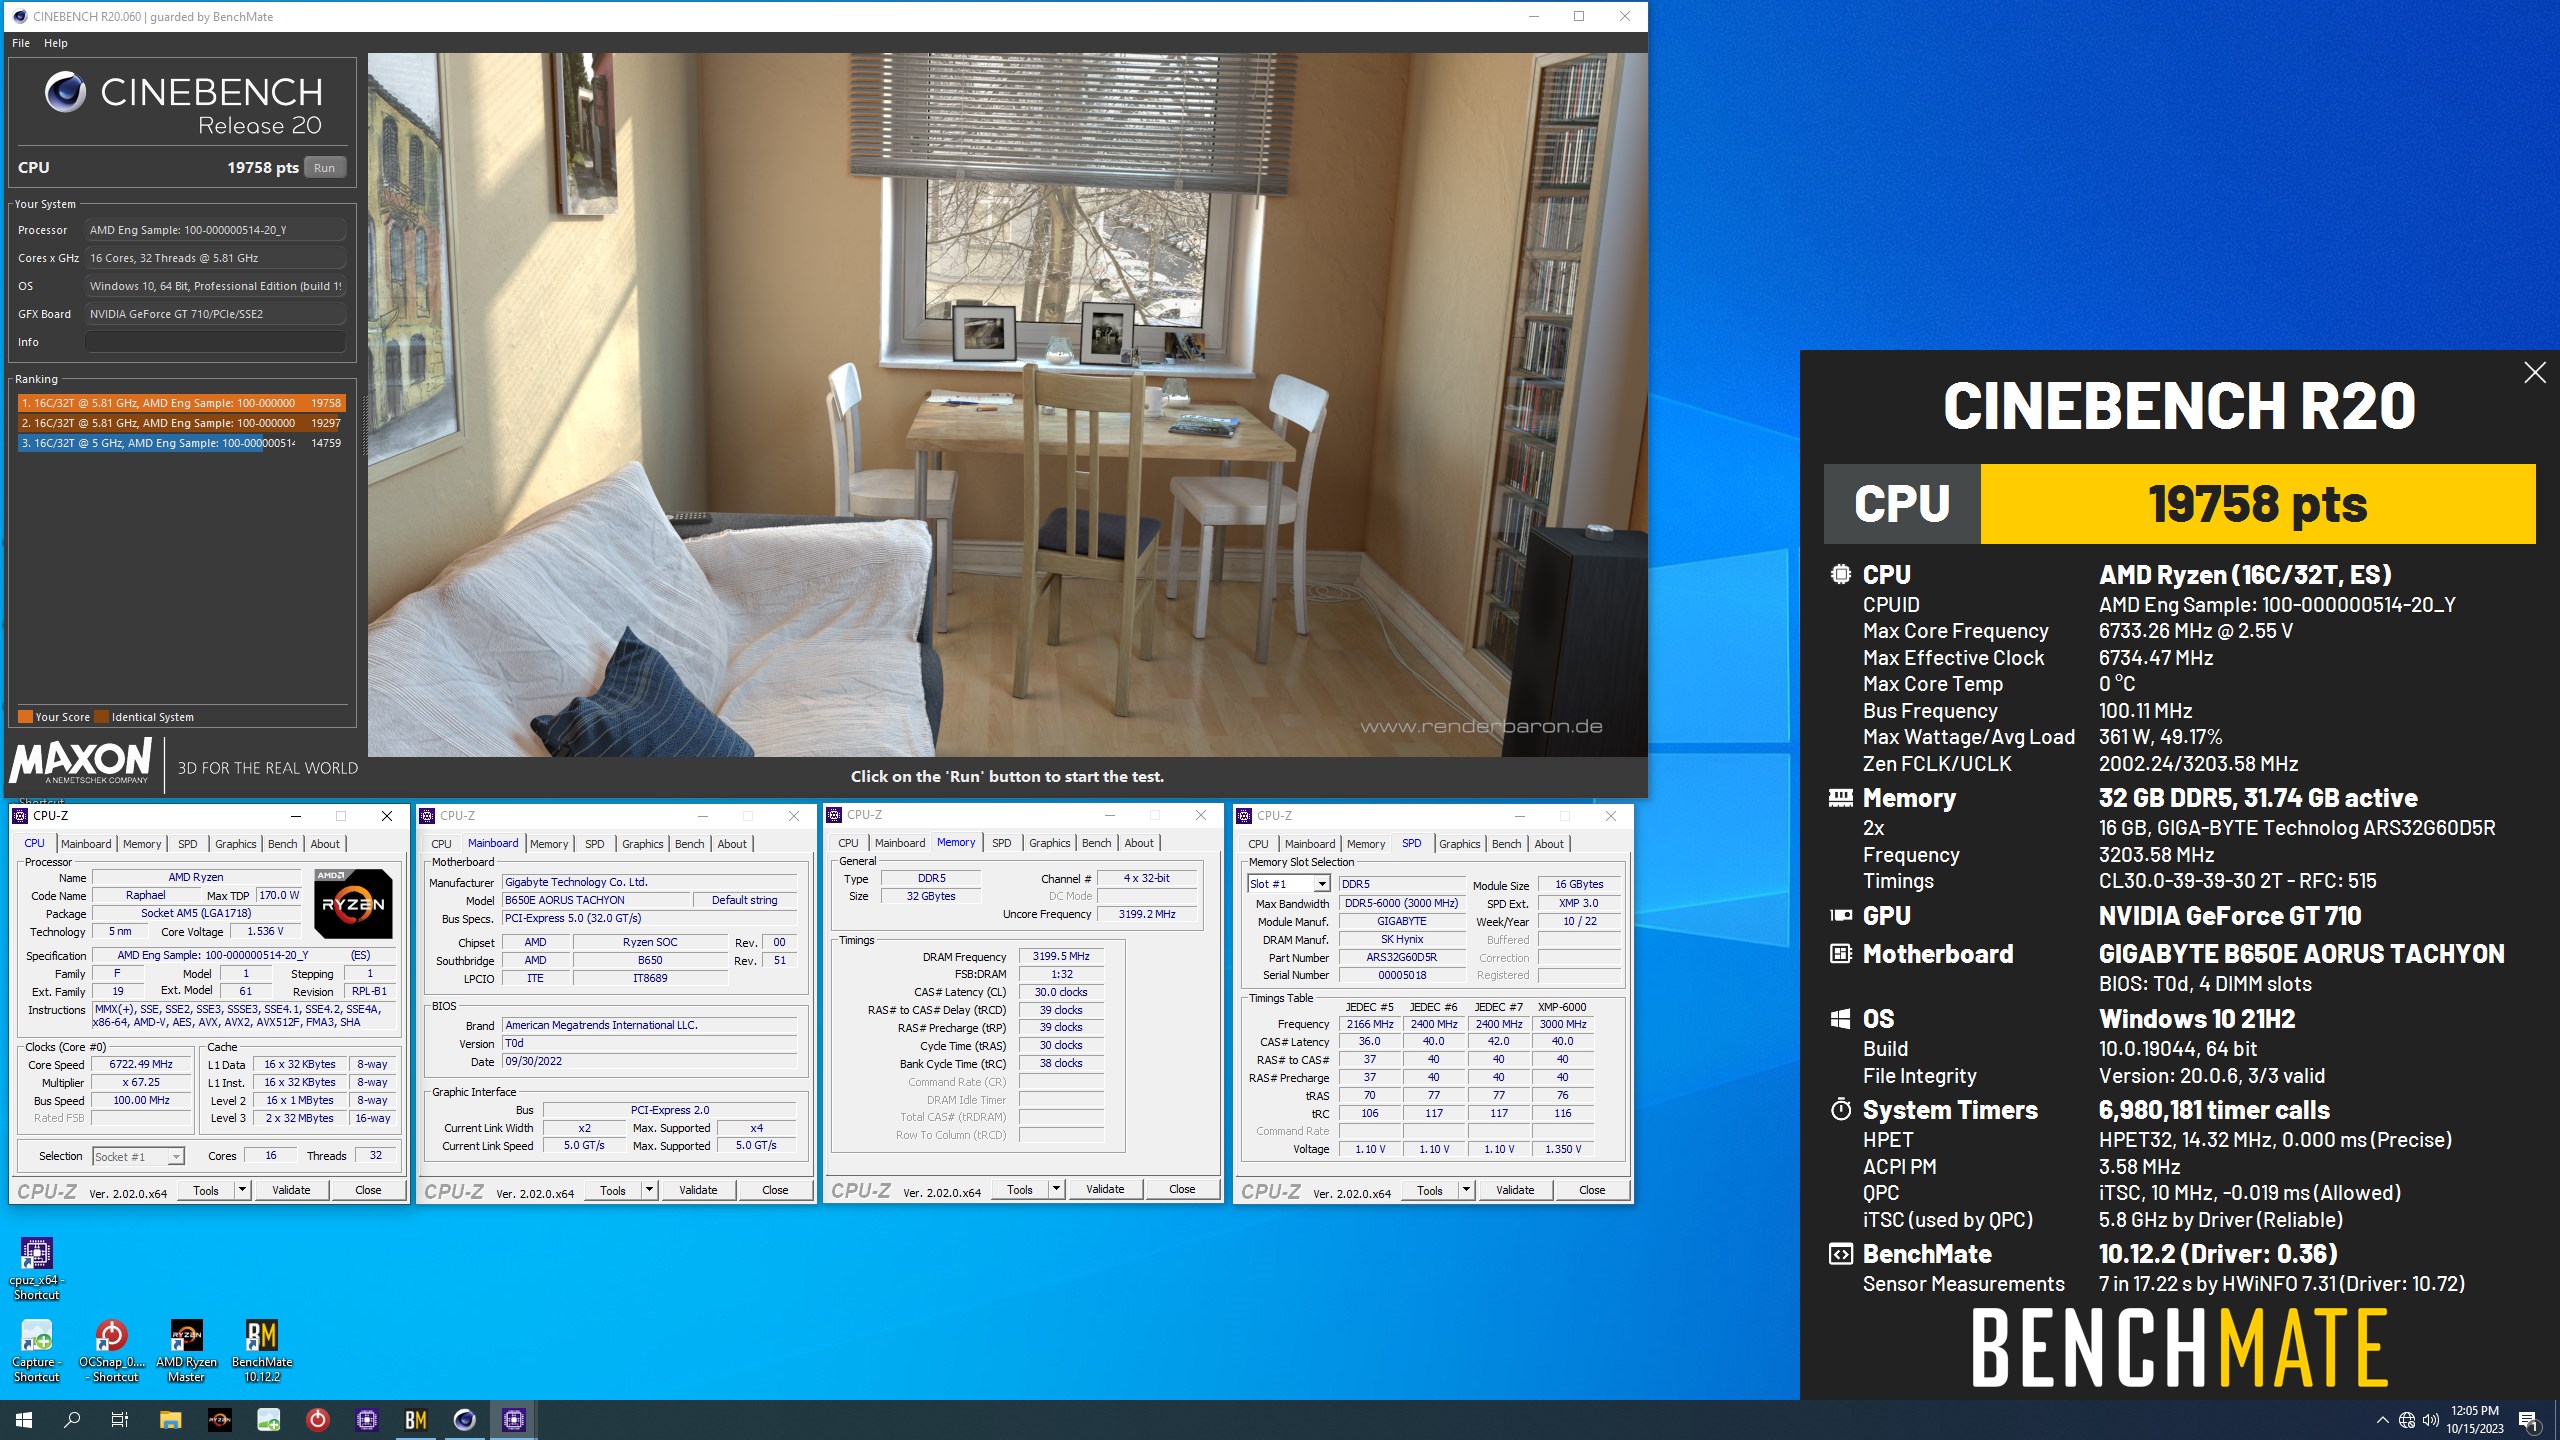The height and width of the screenshot is (1440, 2560).
Task: Open the volume tray icon
Action: [2431, 1420]
